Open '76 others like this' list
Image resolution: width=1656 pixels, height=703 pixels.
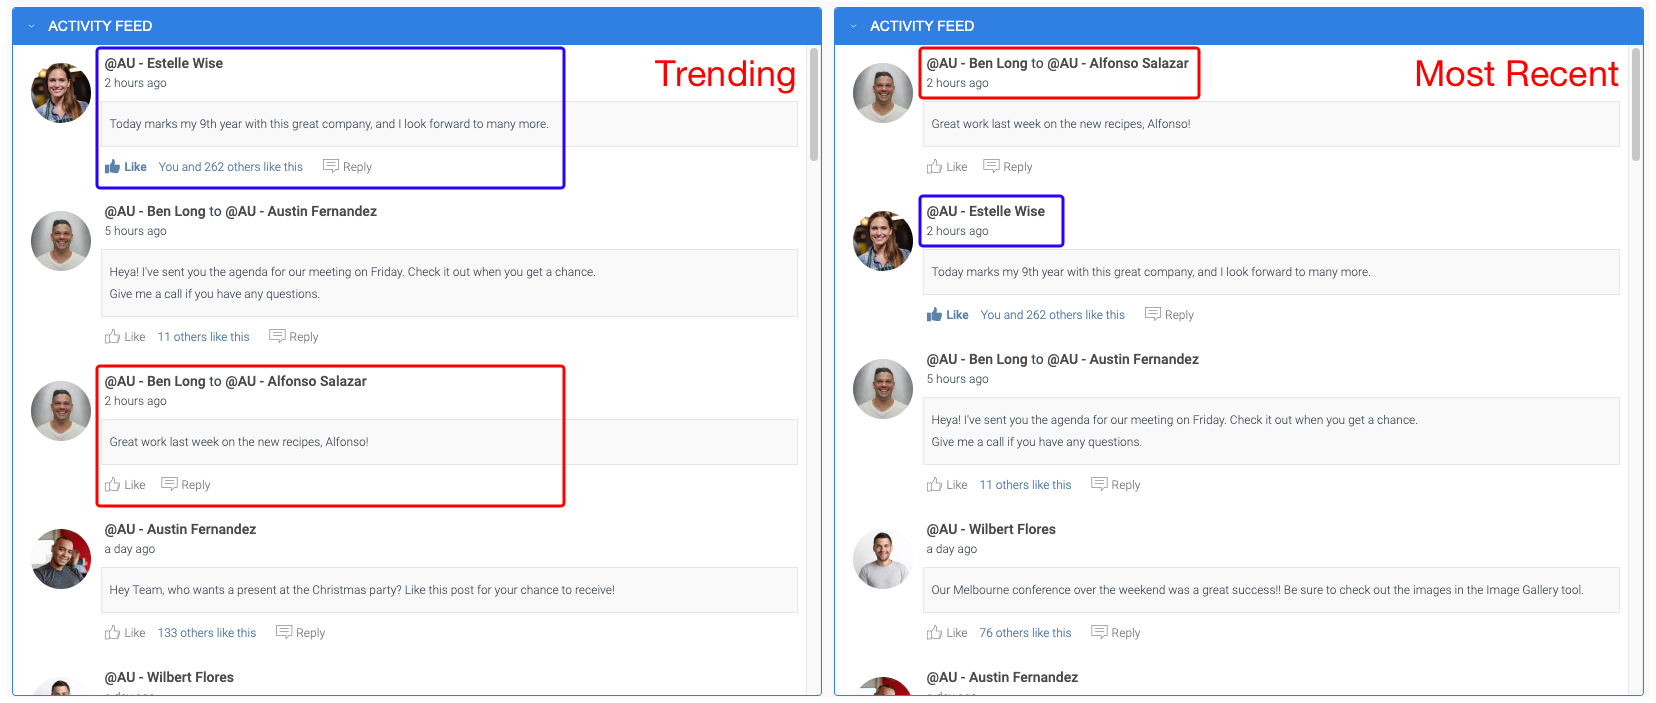(1025, 633)
